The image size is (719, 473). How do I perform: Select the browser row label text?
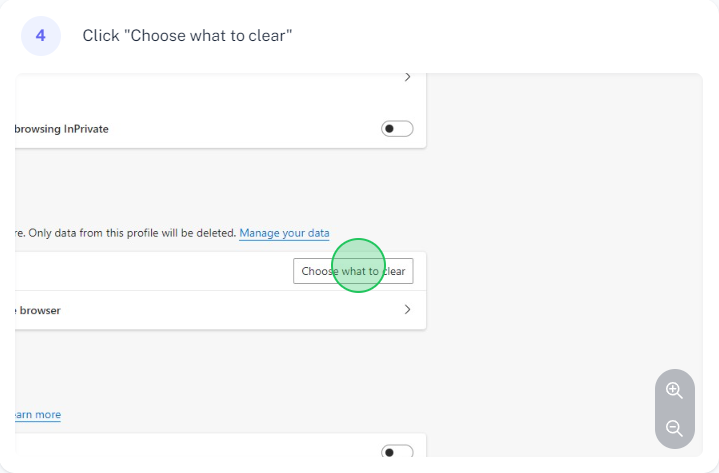pos(38,310)
